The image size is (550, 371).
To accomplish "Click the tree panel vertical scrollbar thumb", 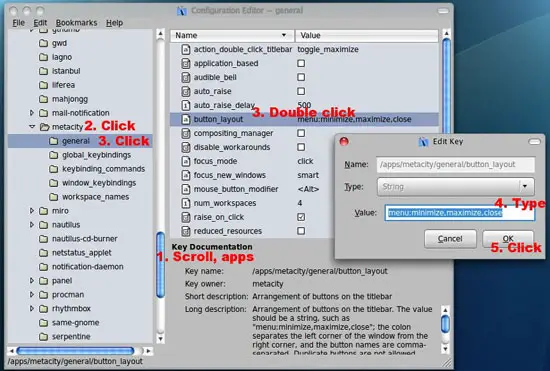I will coord(160,265).
